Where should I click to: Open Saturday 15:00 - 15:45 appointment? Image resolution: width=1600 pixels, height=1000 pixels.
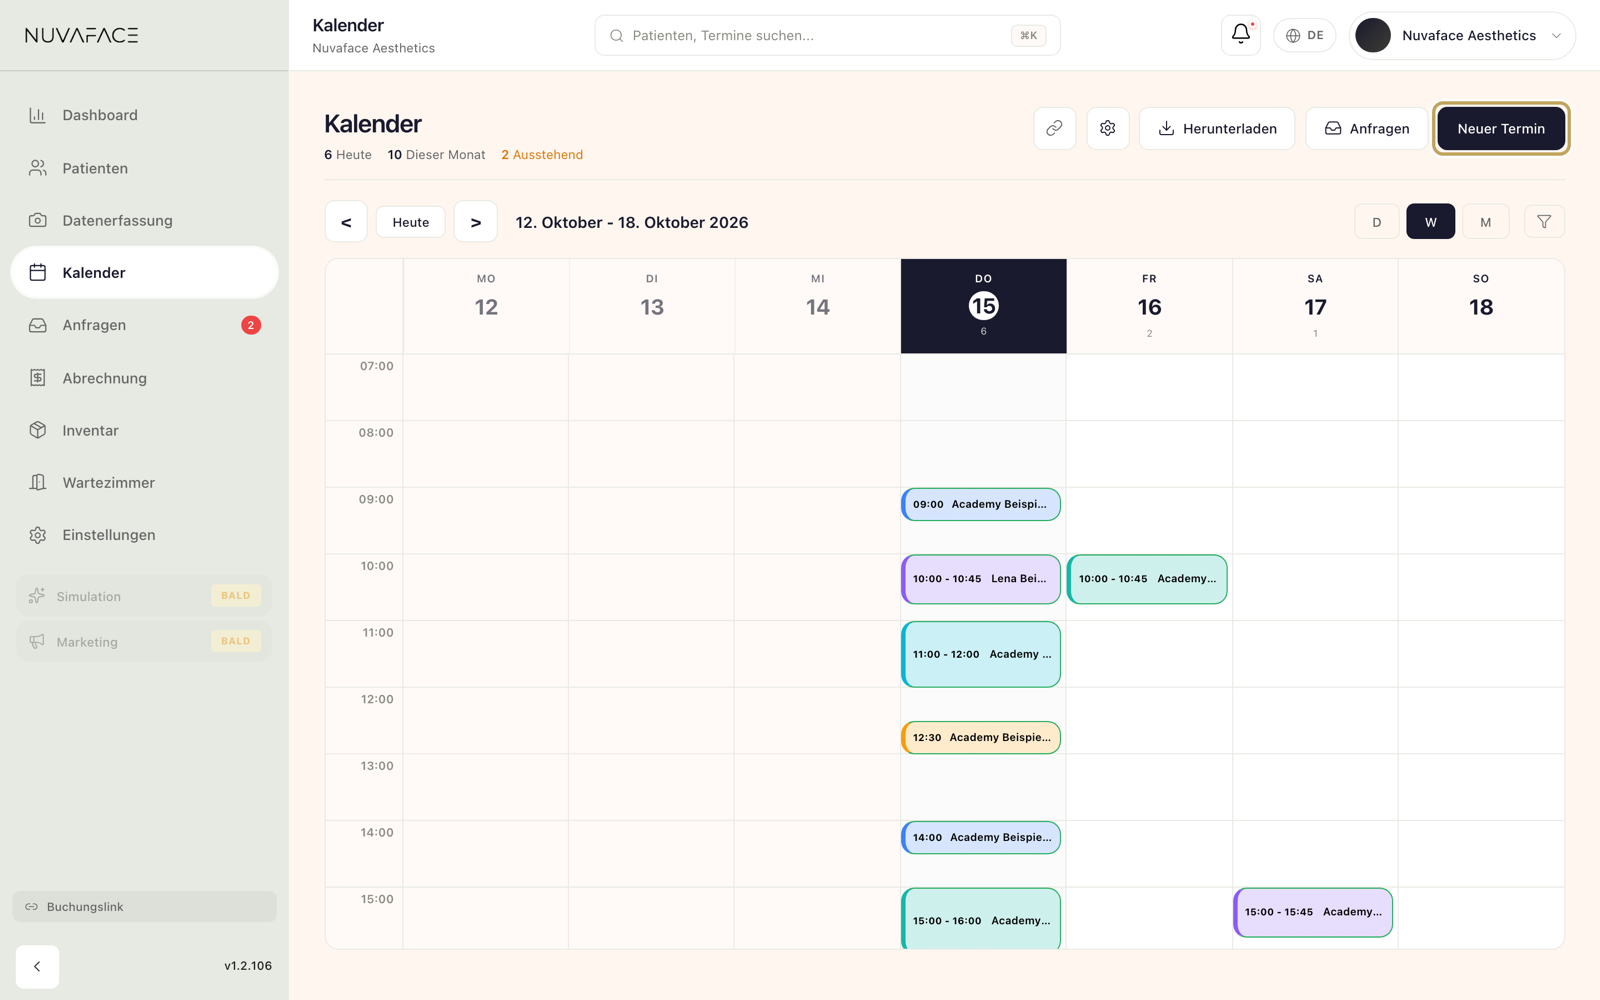tap(1313, 912)
